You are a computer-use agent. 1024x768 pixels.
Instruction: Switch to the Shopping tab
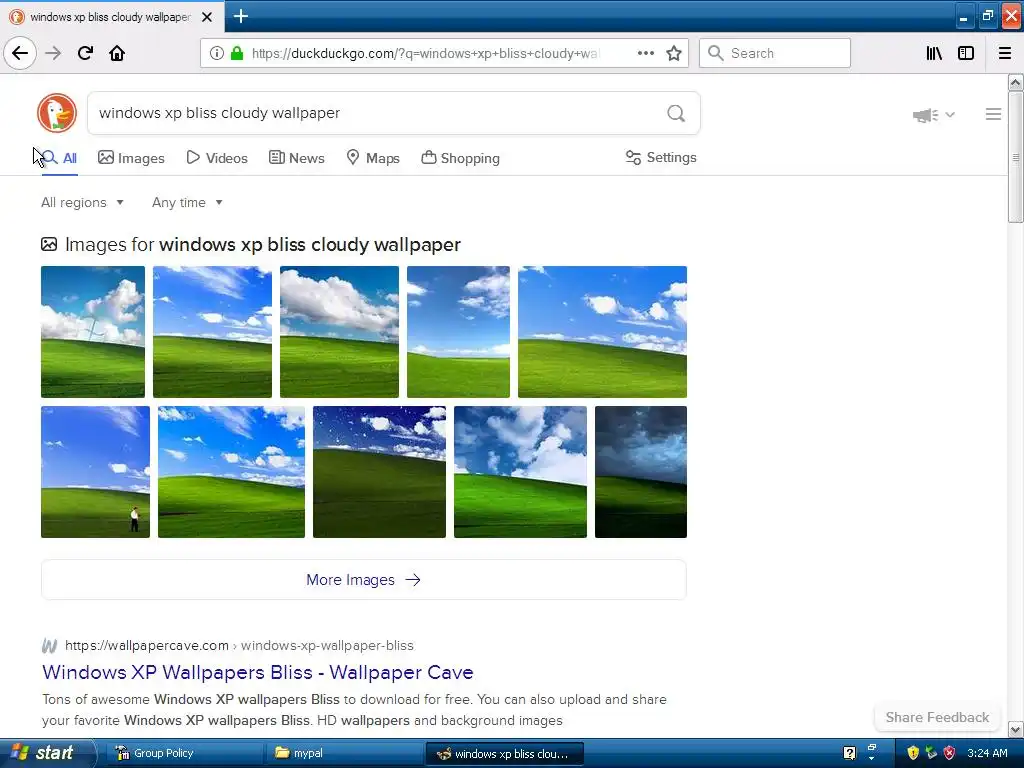[460, 158]
